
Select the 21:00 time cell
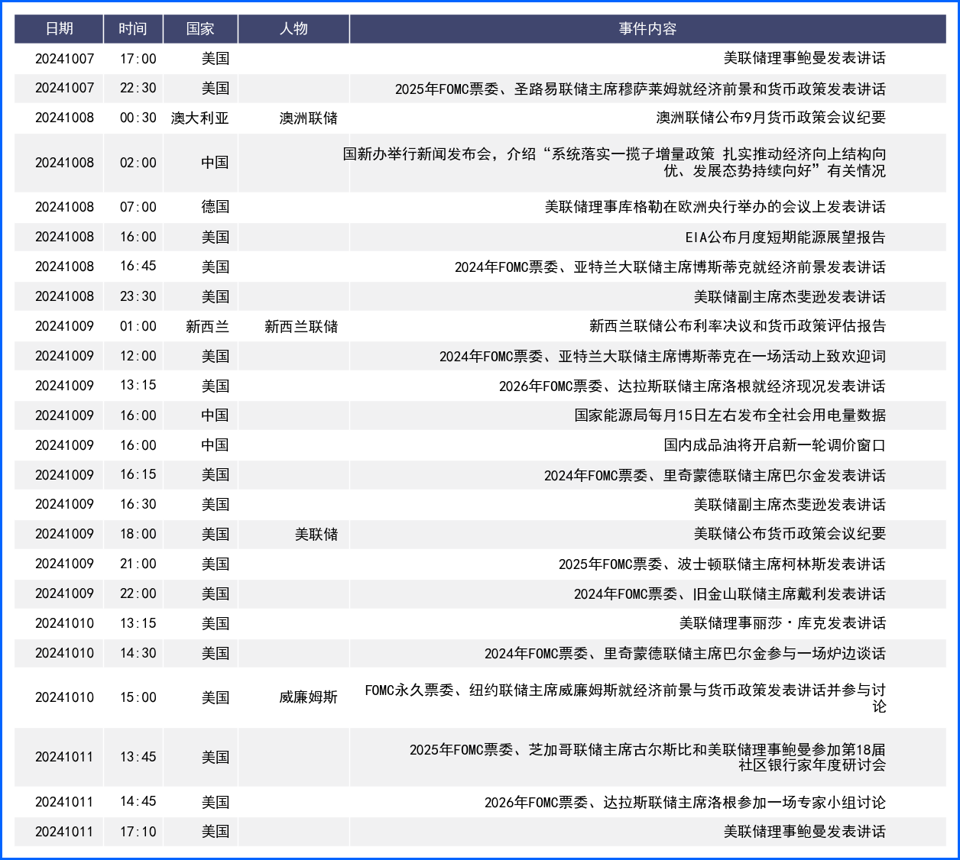[138, 564]
